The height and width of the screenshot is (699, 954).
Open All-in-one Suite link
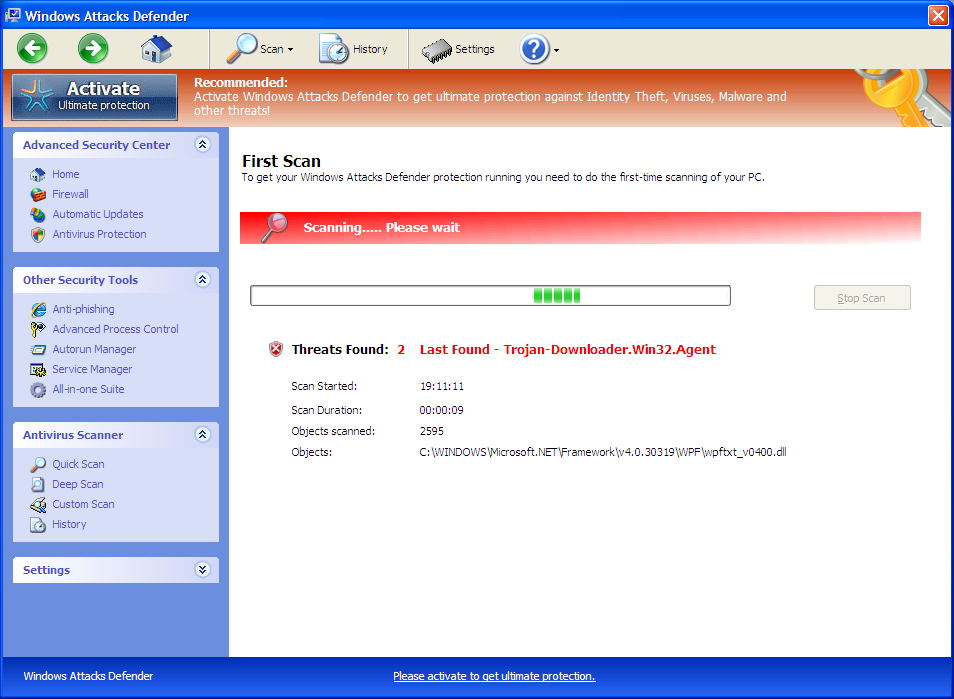[88, 389]
